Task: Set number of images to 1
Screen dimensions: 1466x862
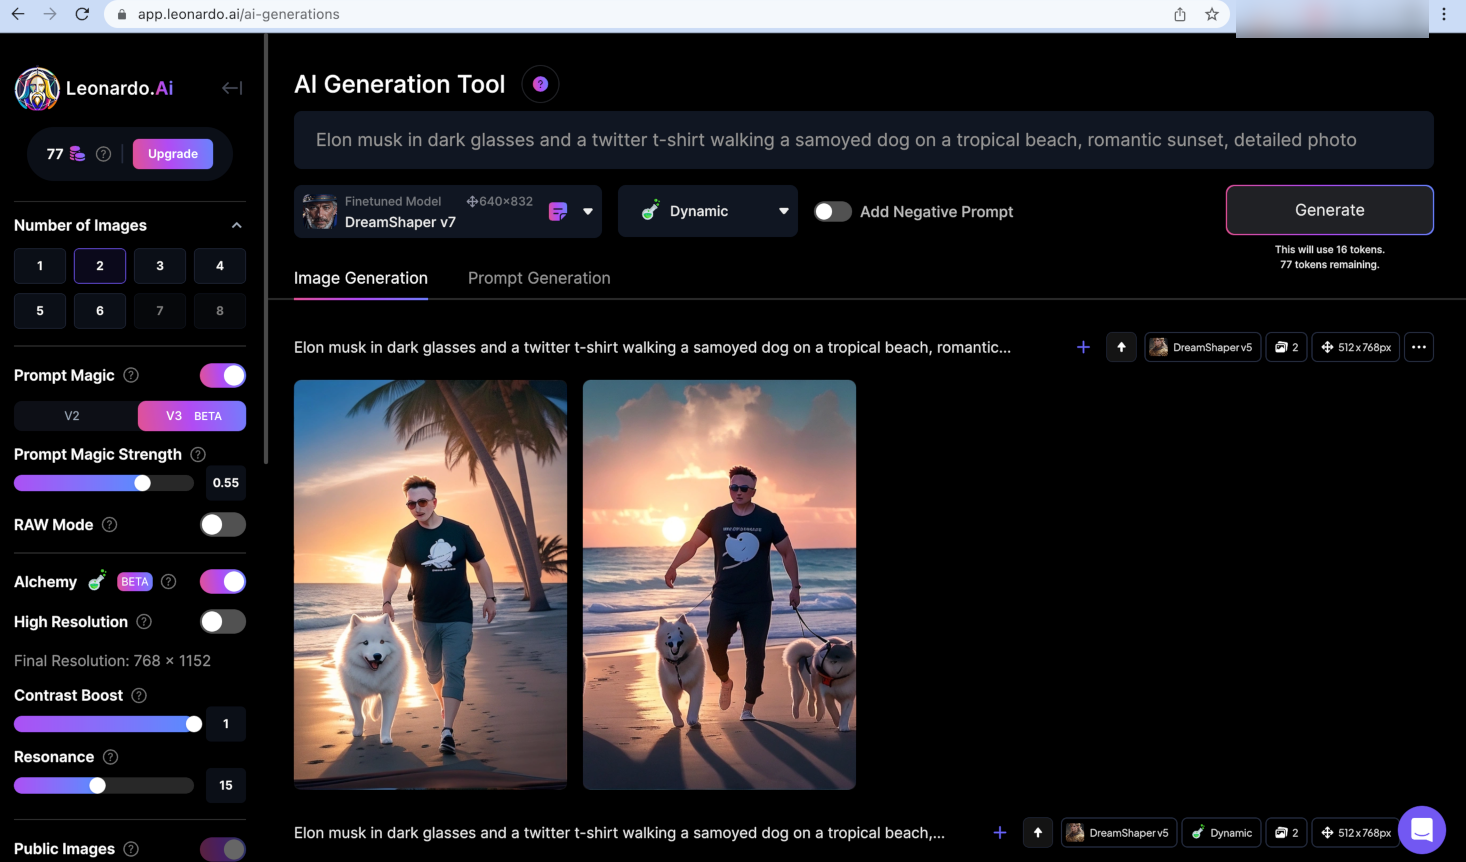Action: [40, 266]
